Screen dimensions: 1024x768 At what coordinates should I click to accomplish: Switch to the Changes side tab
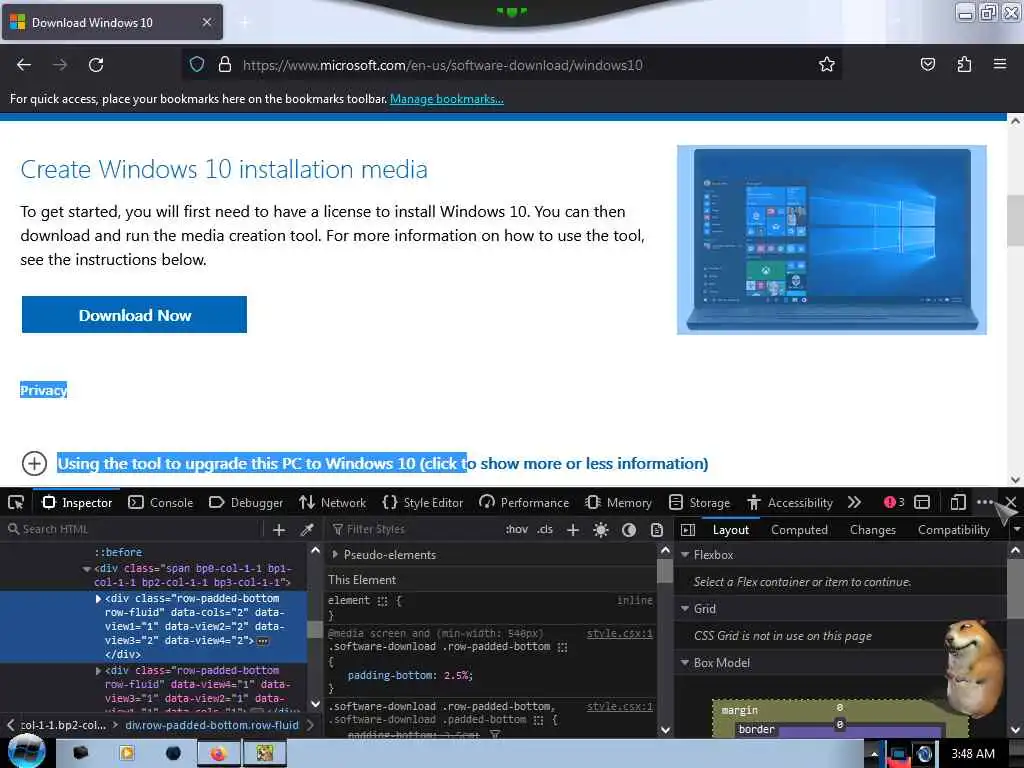(872, 530)
